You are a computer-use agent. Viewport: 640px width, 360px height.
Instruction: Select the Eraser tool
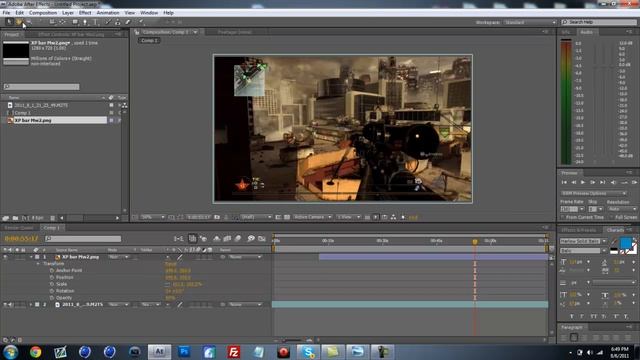coord(128,22)
